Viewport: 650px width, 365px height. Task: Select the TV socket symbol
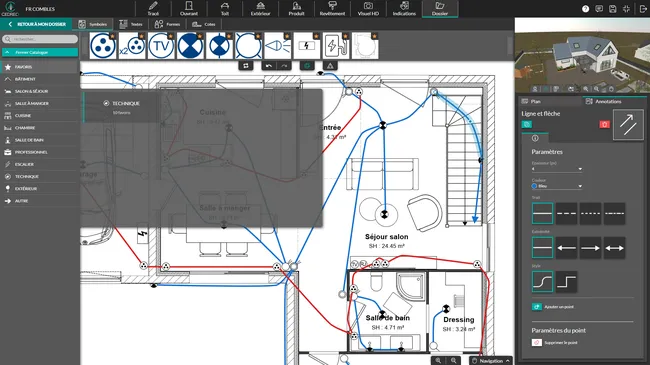click(161, 46)
